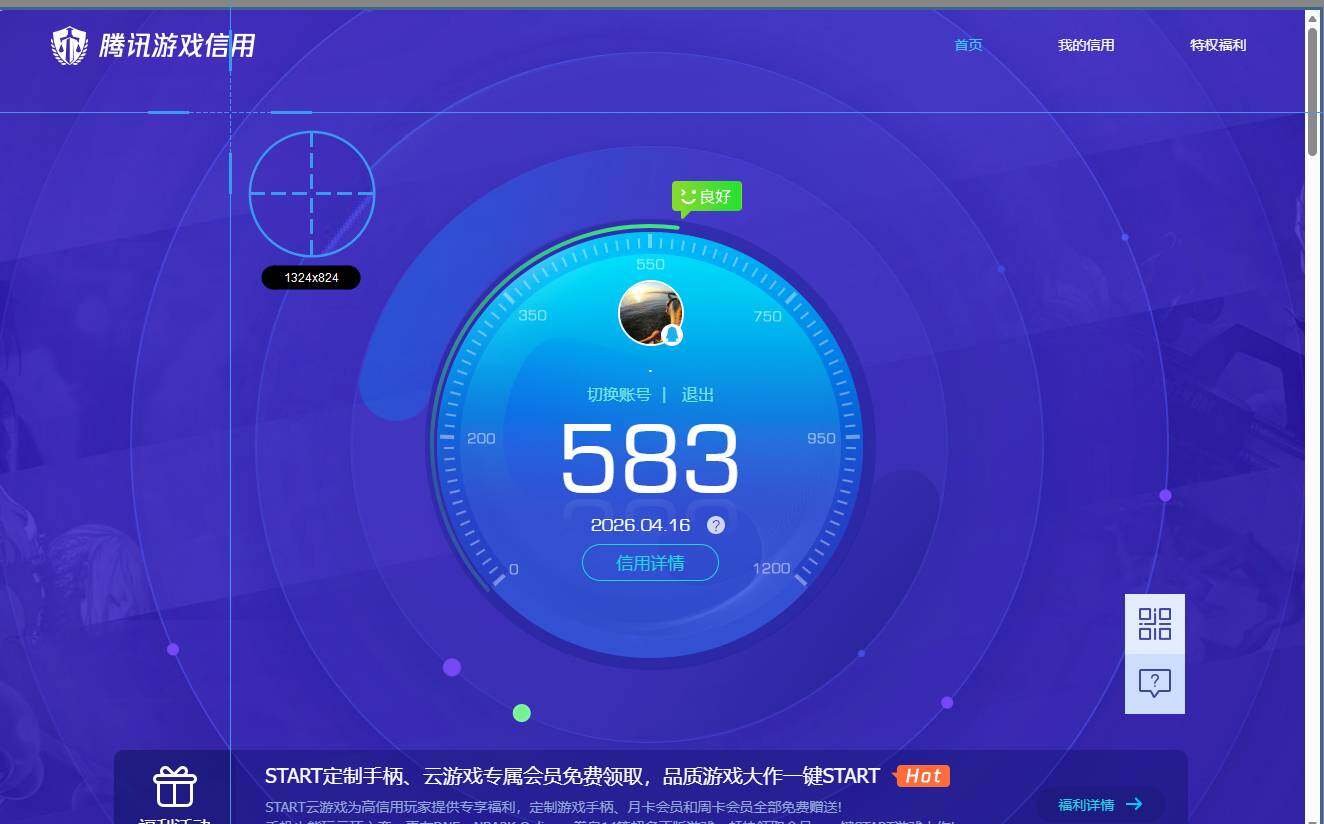Go to the 首页 tab
Screen dimensions: 1324x824
pos(968,45)
